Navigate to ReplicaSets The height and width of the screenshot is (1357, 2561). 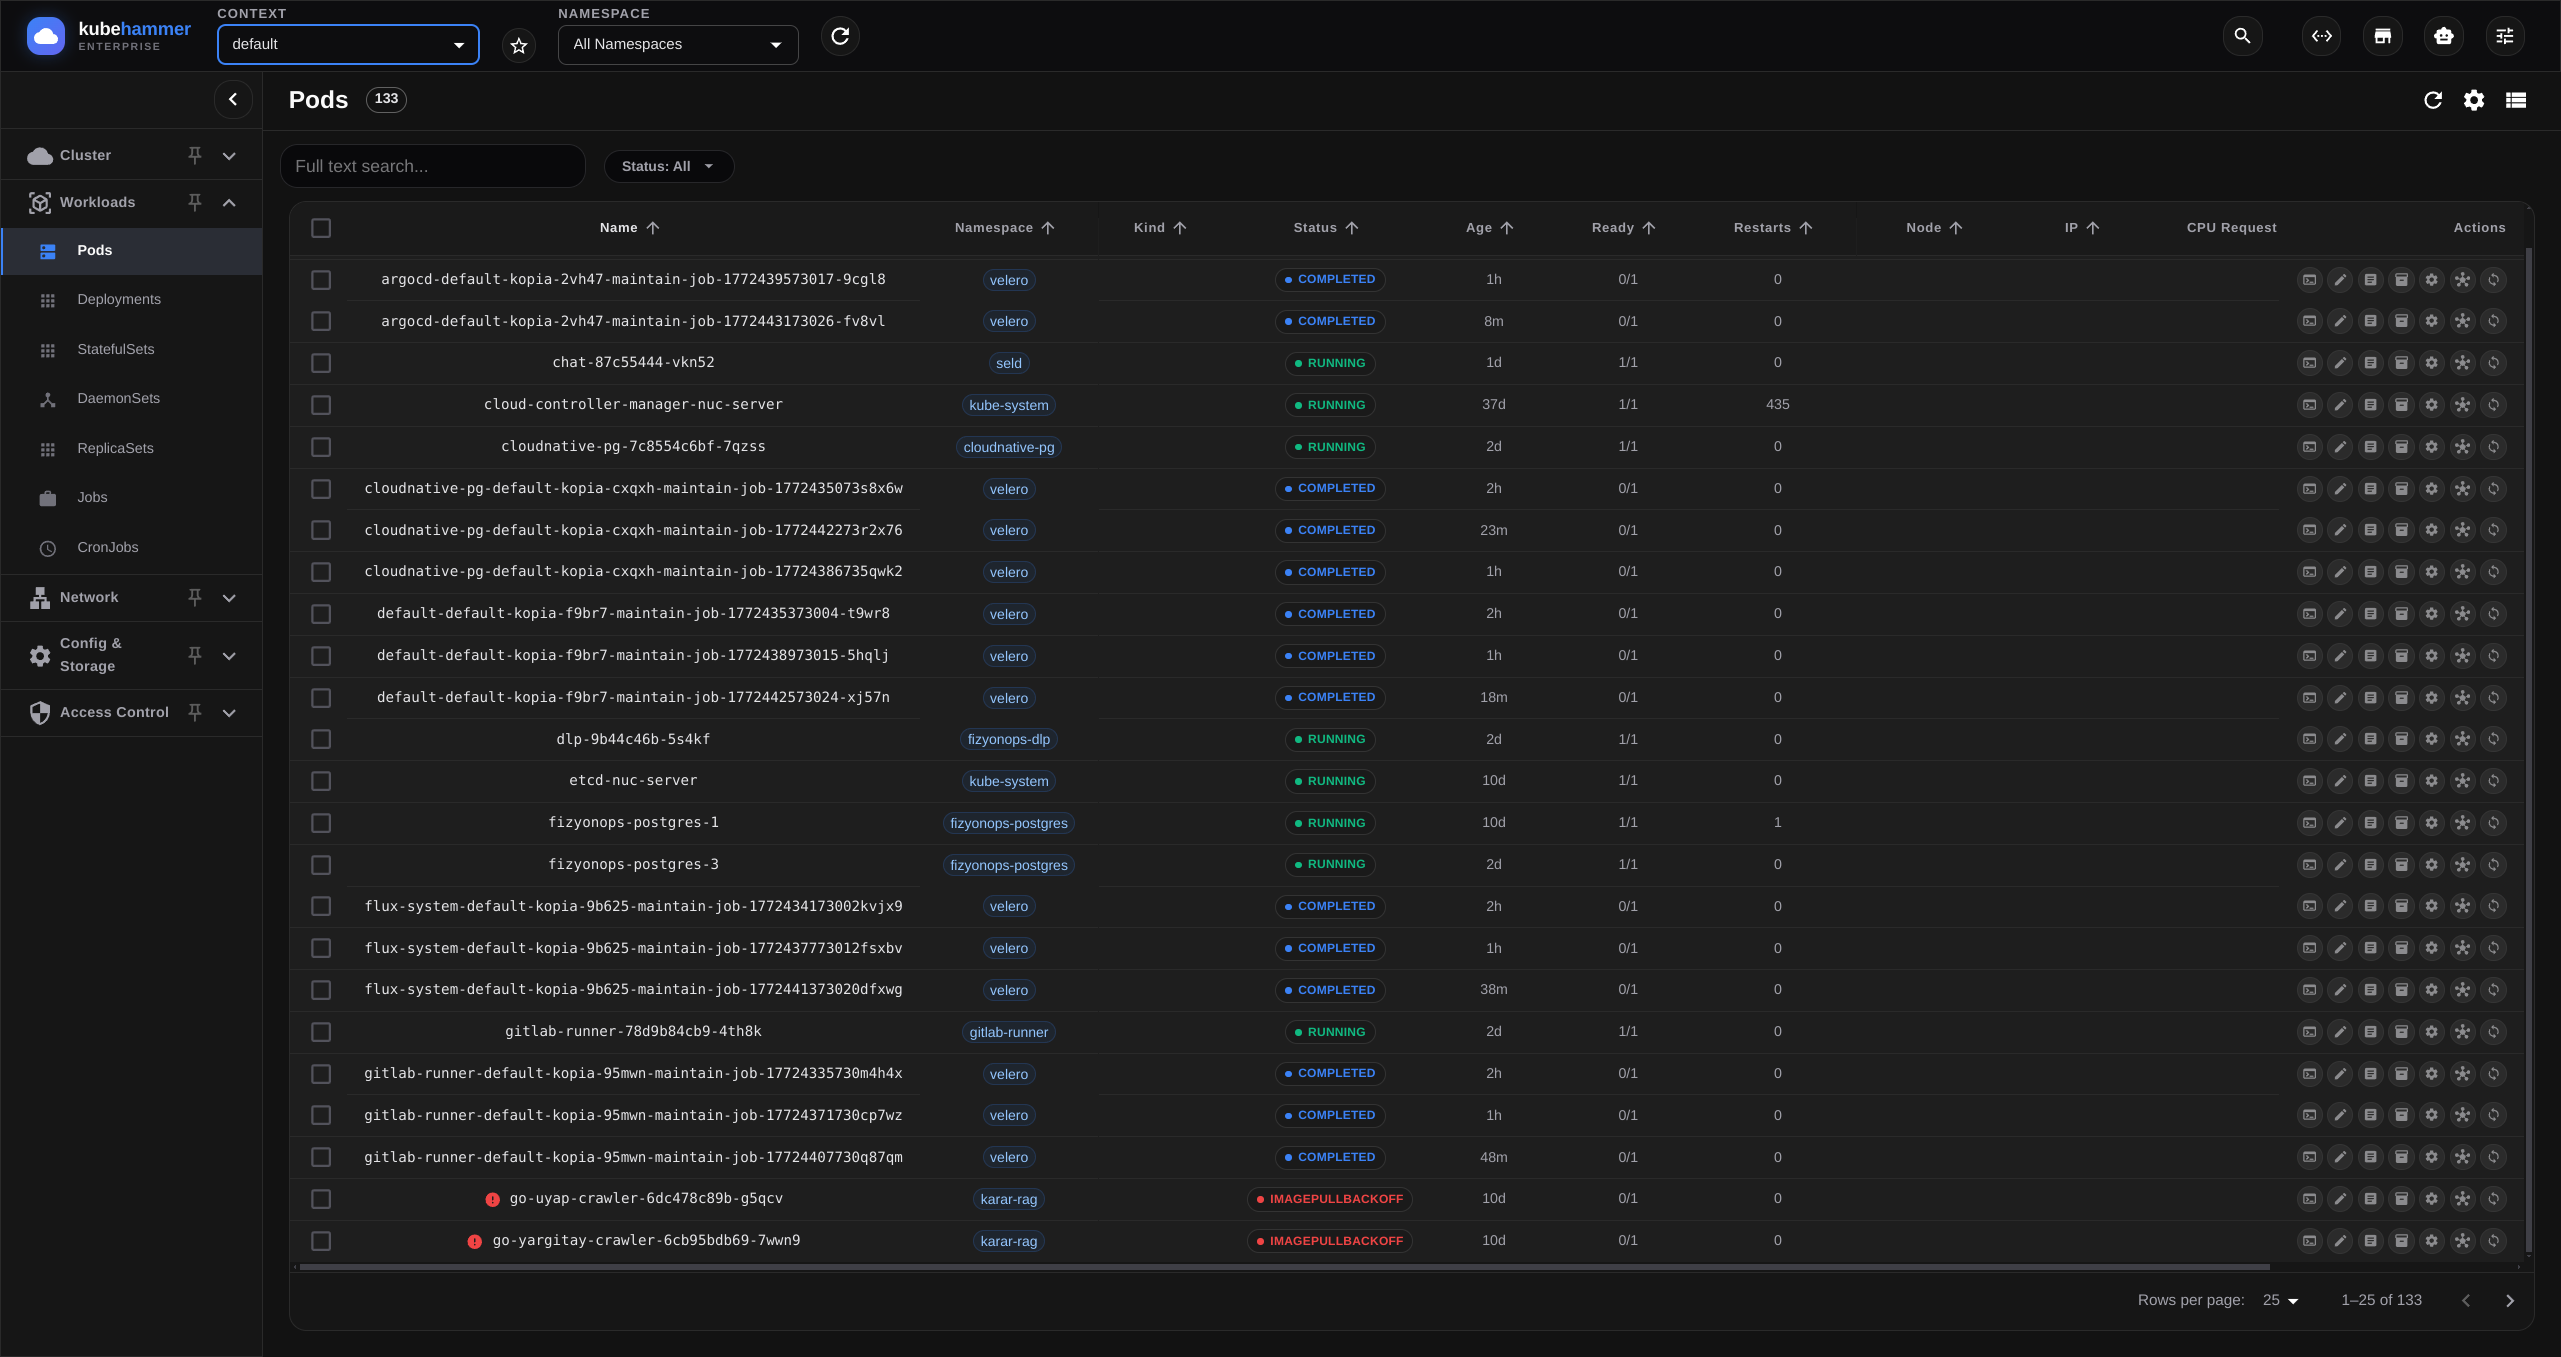click(132, 448)
